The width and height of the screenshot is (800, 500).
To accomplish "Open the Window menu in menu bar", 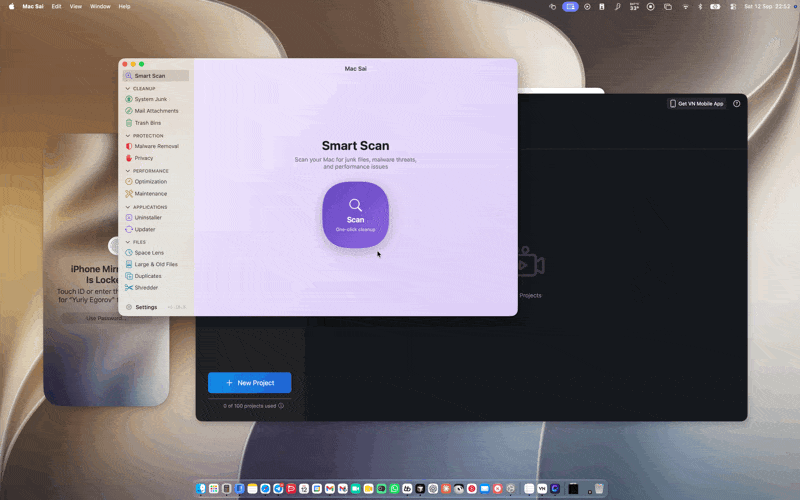I will point(100,7).
